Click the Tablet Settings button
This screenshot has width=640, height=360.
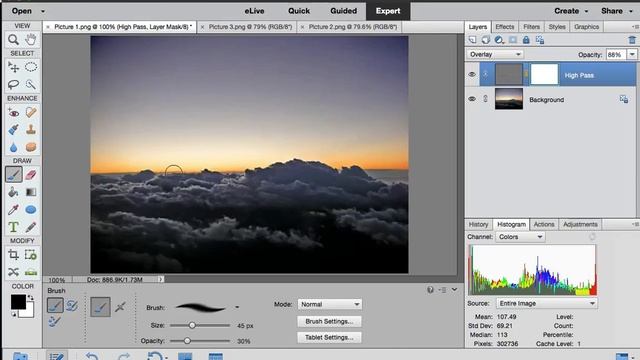(x=329, y=338)
